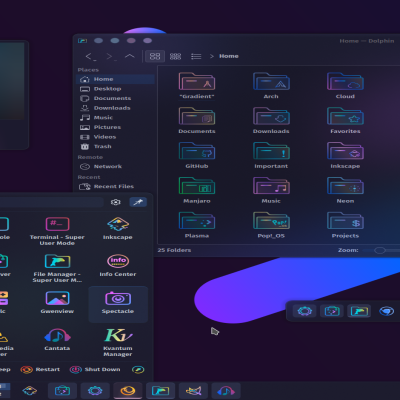Open orange ring browser icon in taskbar

coord(128,390)
